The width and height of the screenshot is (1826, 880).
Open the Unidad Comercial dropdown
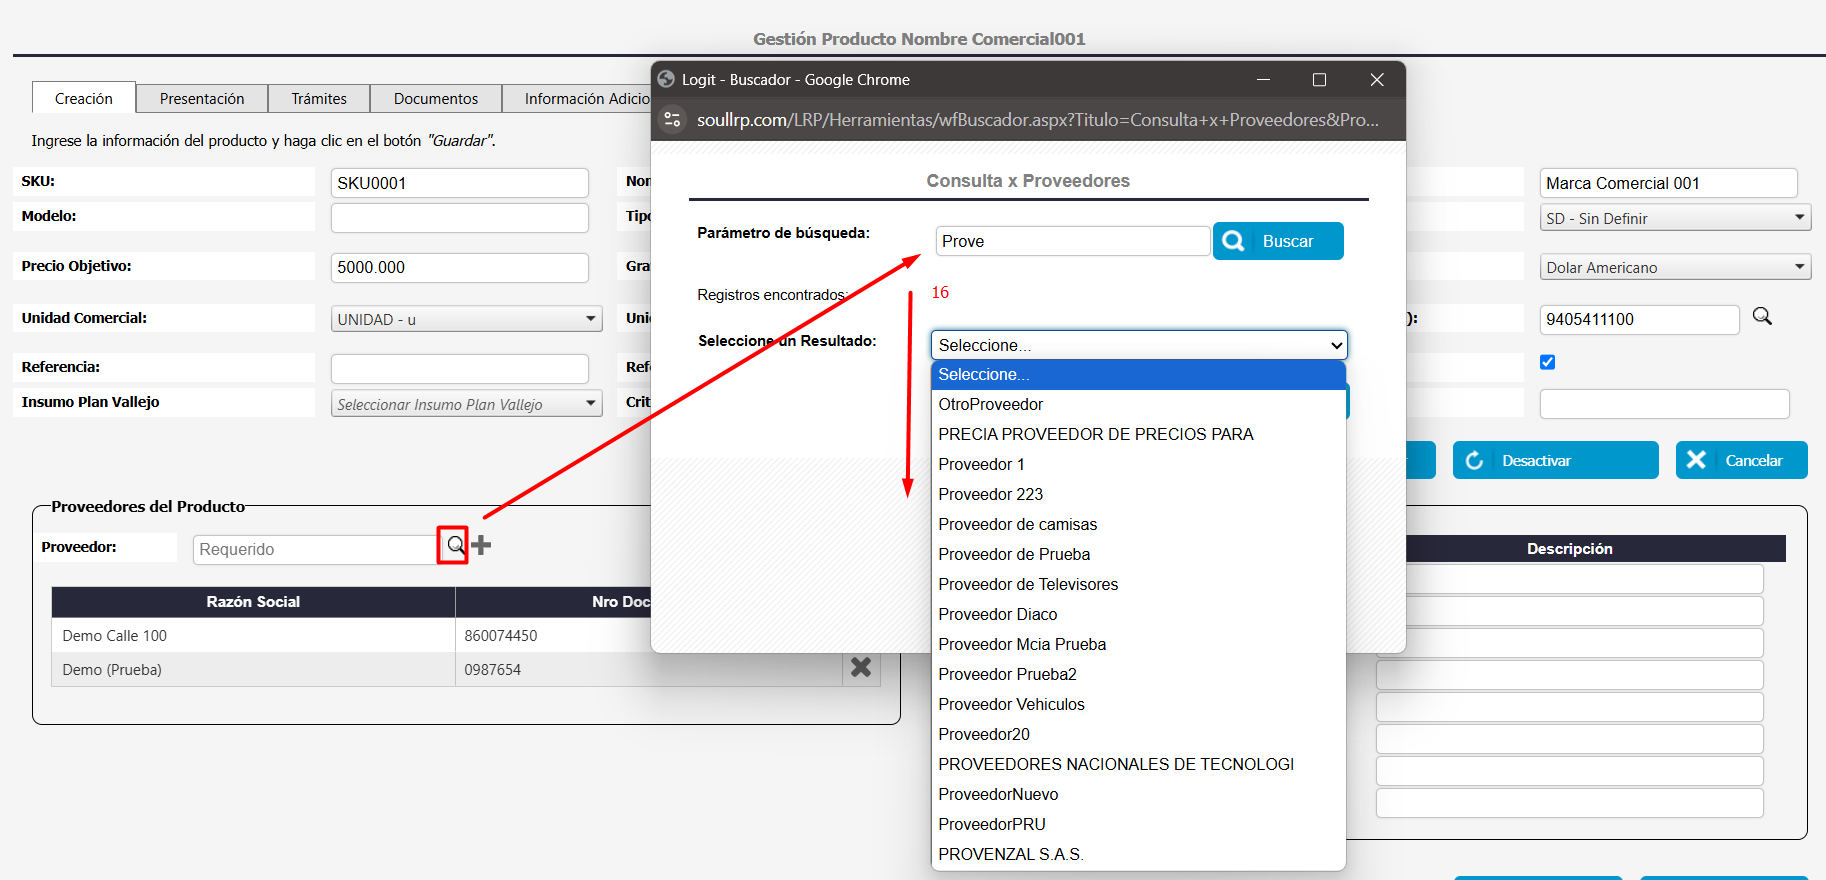click(x=466, y=319)
